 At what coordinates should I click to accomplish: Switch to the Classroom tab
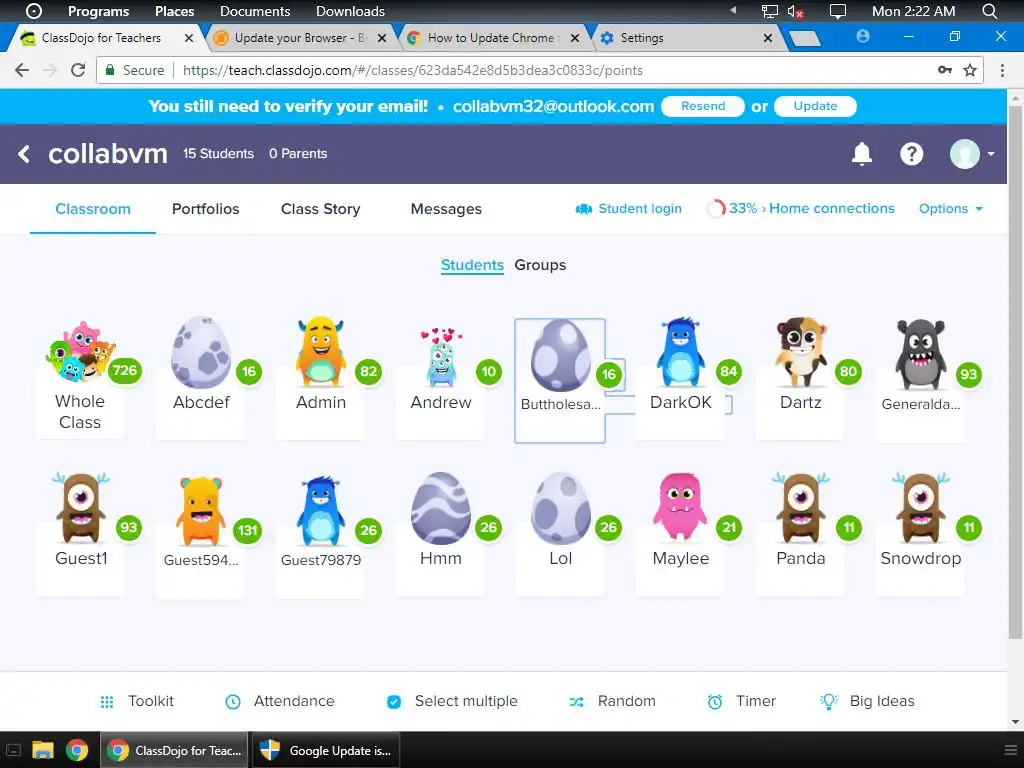coord(93,209)
